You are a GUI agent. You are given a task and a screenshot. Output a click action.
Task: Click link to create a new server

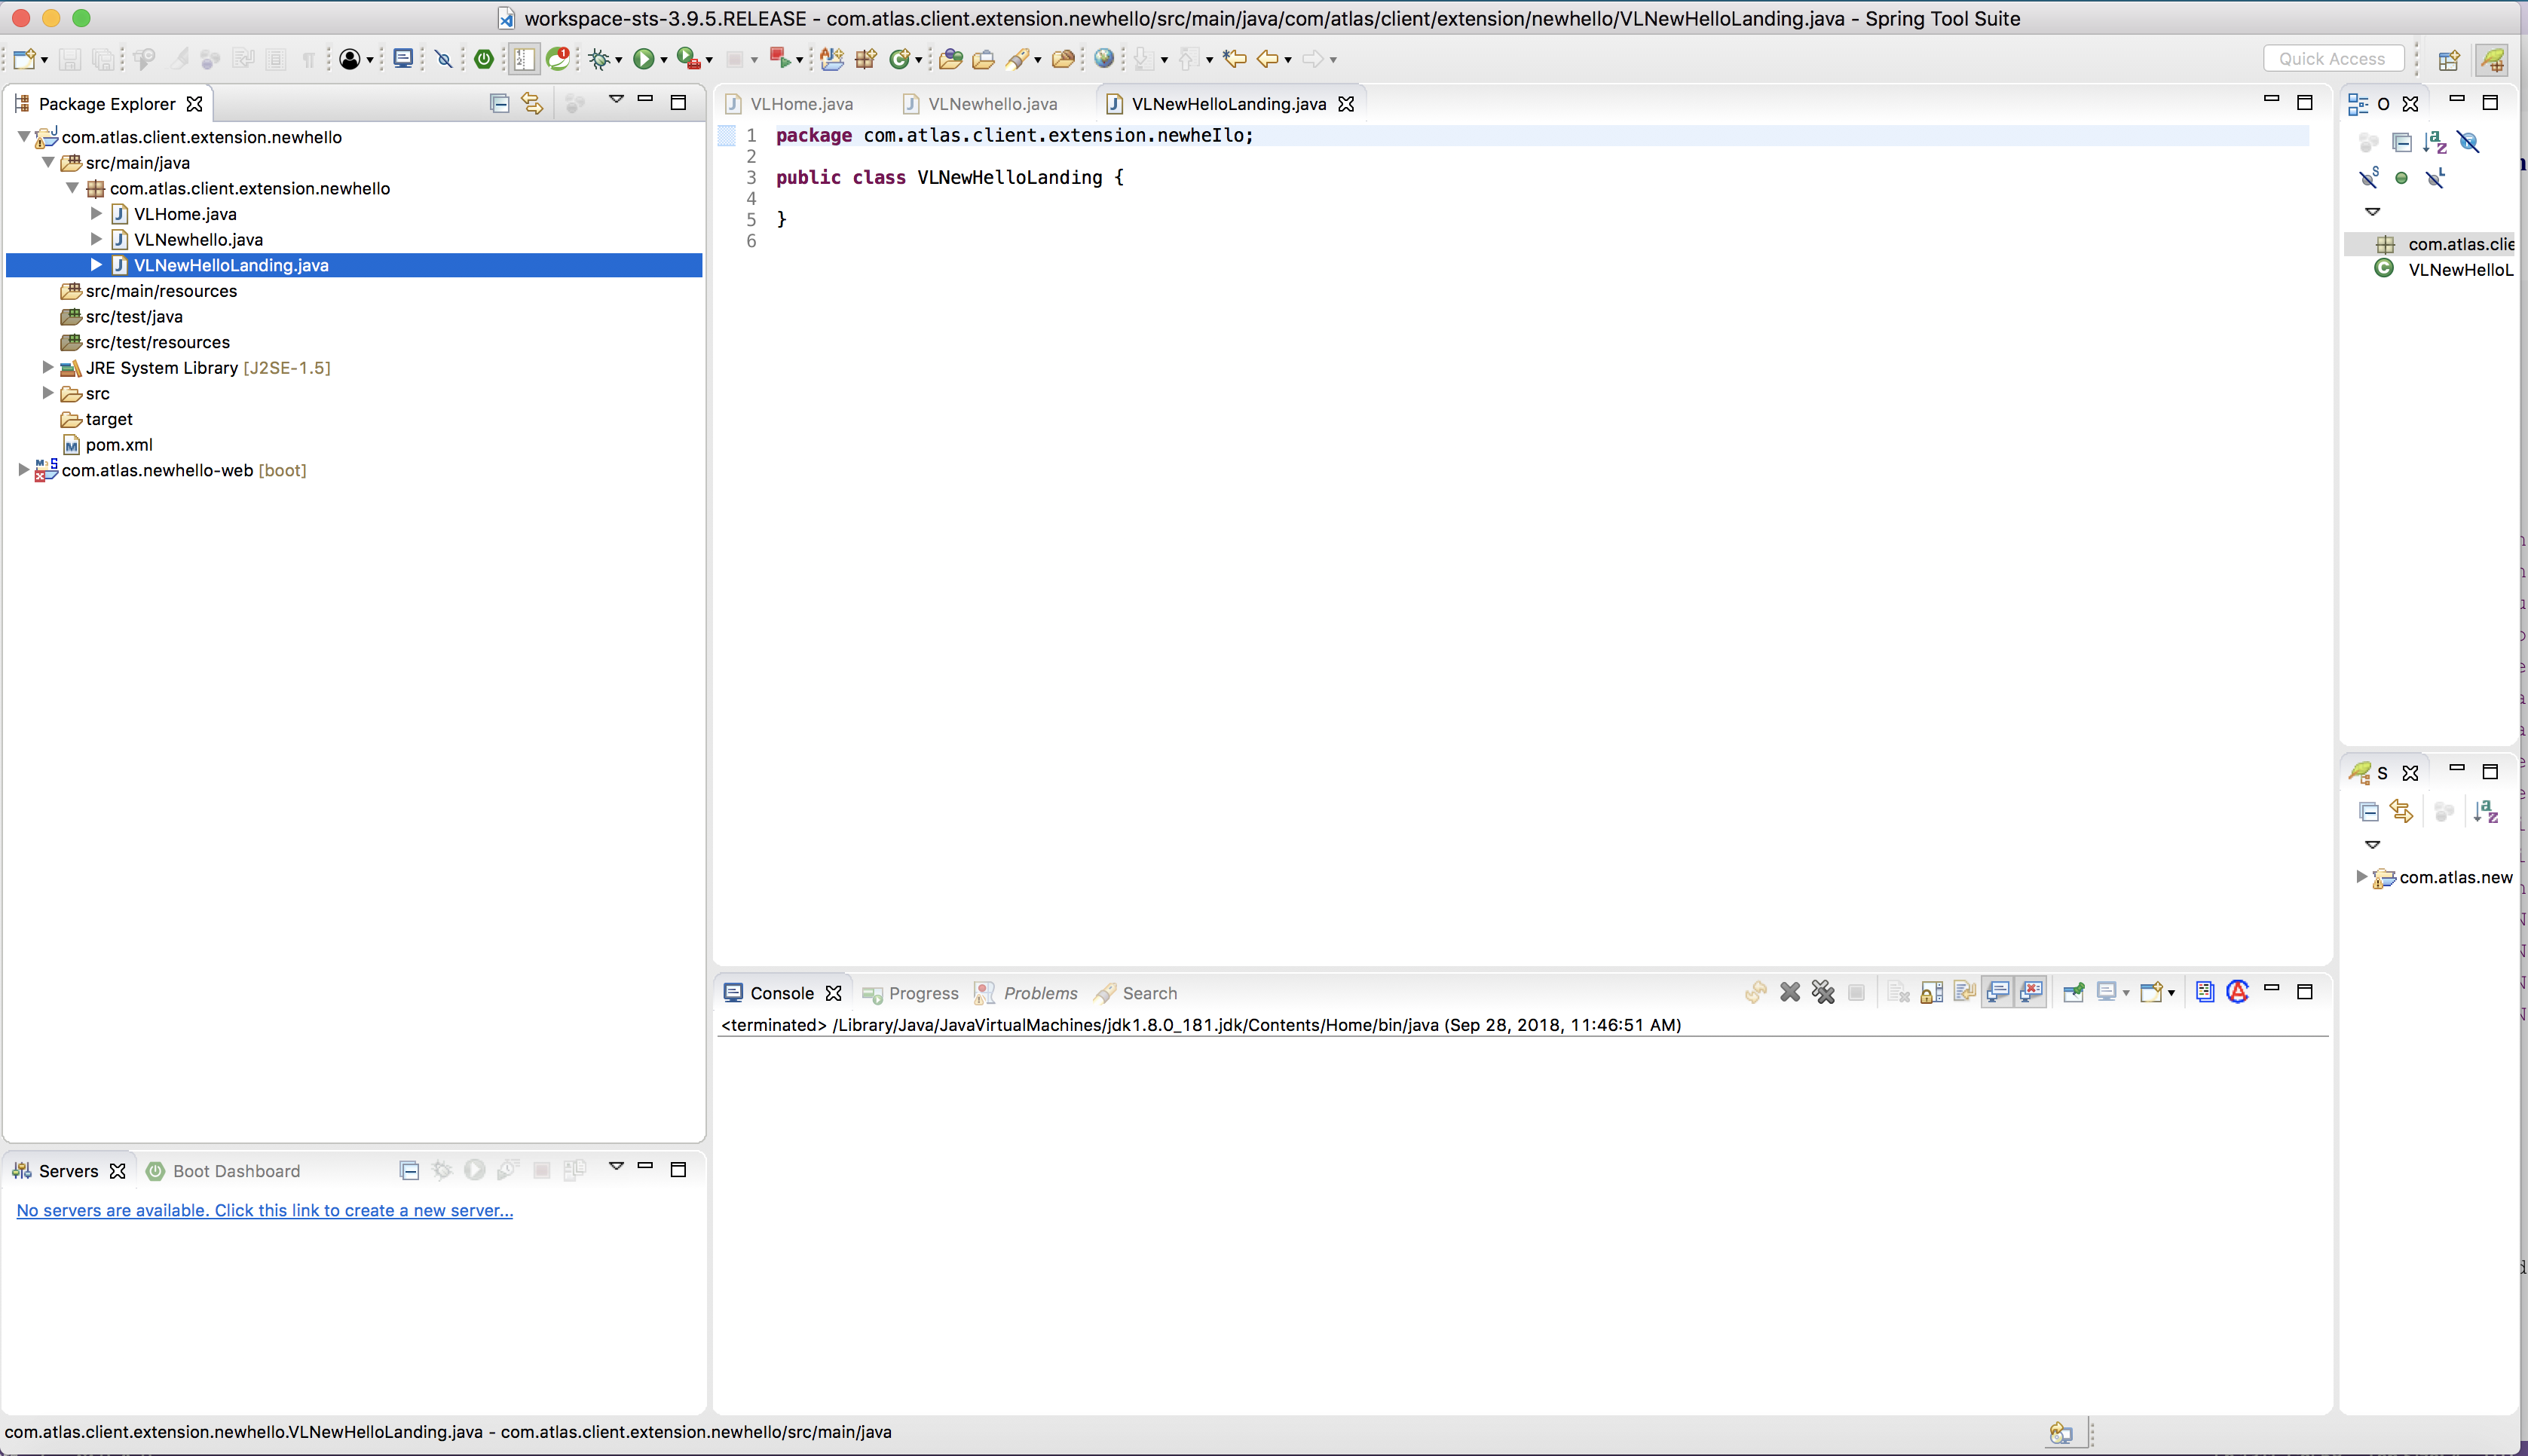[265, 1210]
